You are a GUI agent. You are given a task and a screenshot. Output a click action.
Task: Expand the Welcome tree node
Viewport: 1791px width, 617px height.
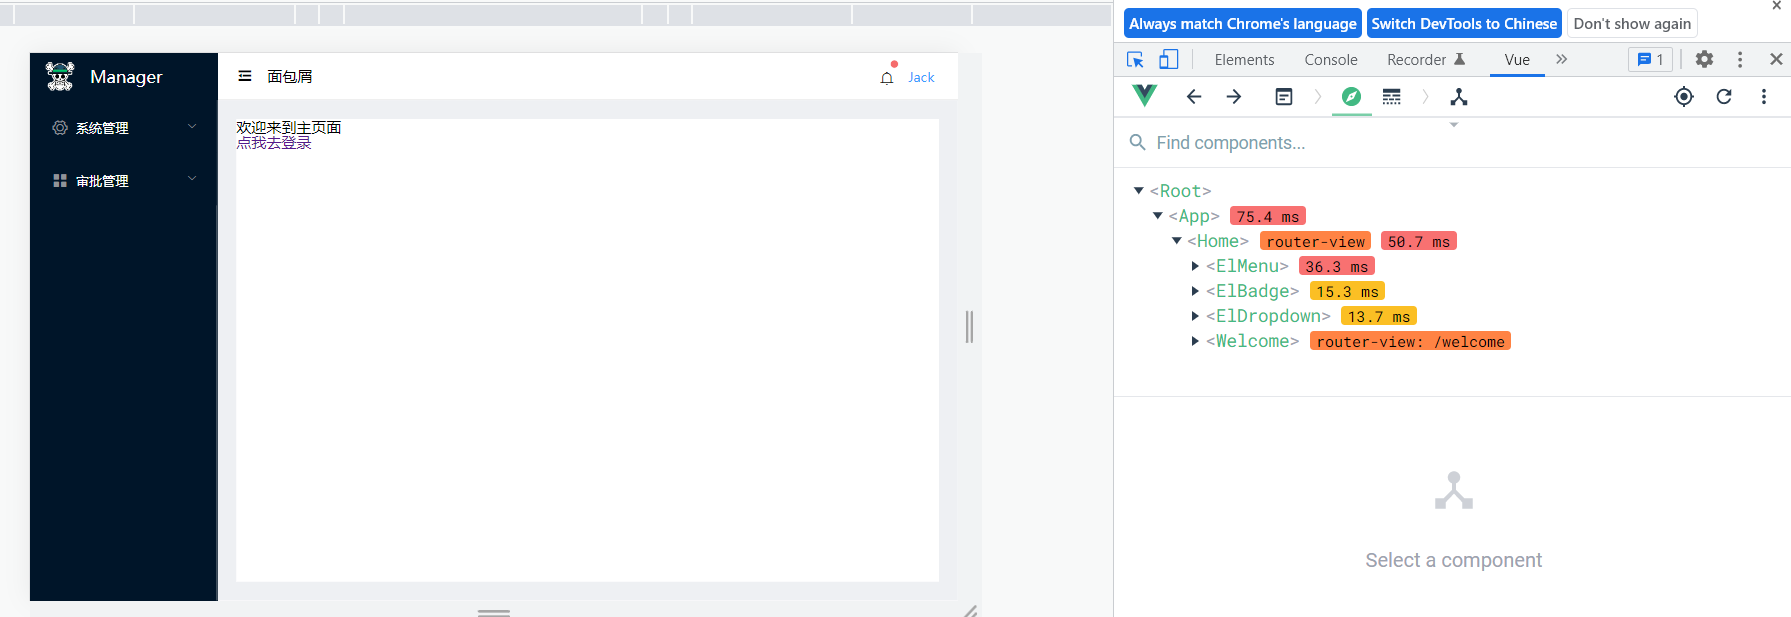click(x=1195, y=341)
